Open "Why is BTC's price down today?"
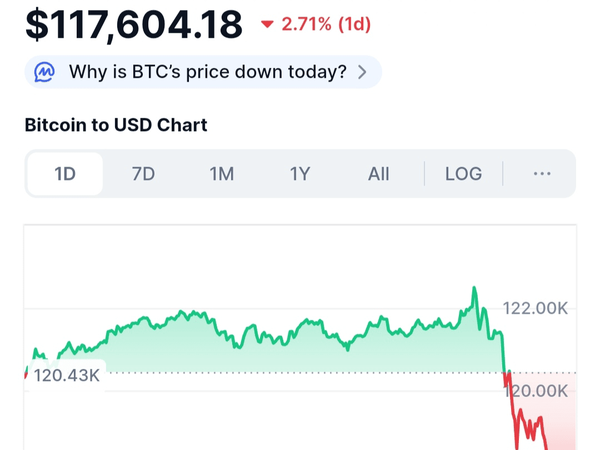Viewport: 600px width, 450px height. pos(208,72)
